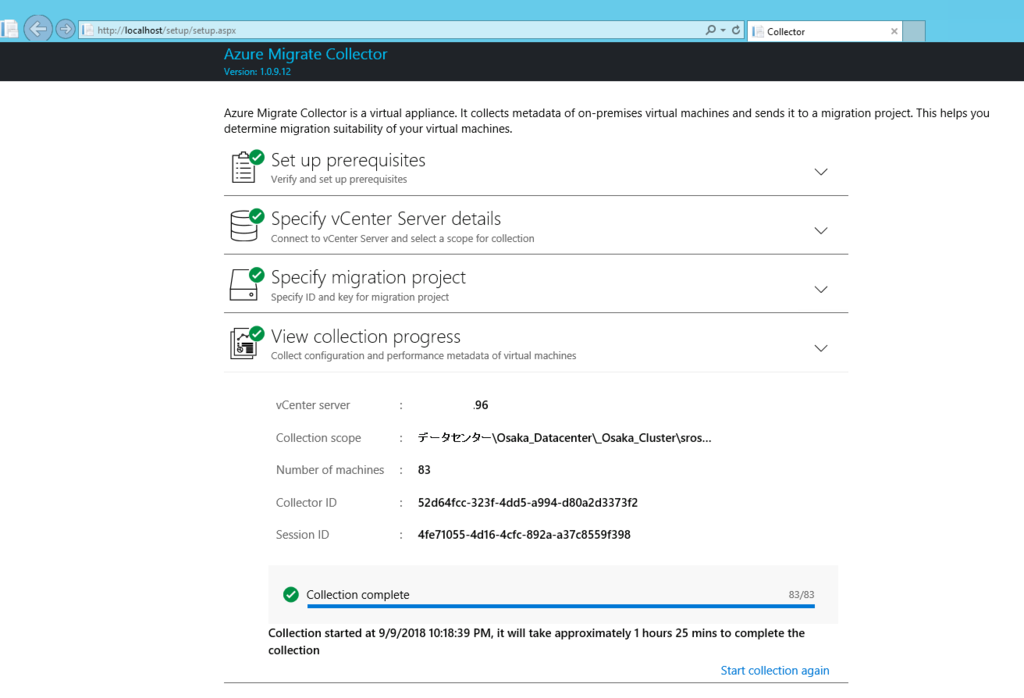Refresh the page with the reload icon
This screenshot has width=1024, height=698.
pos(736,30)
